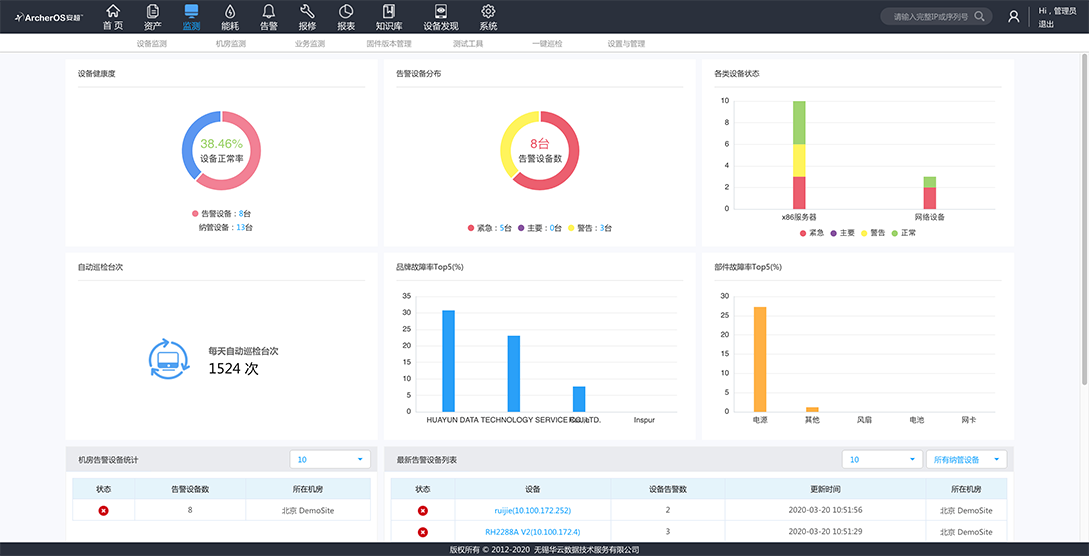This screenshot has width=1089, height=556.
Task: Expand the 最新告警设备列表 page-size dropdown
Action: coord(880,459)
